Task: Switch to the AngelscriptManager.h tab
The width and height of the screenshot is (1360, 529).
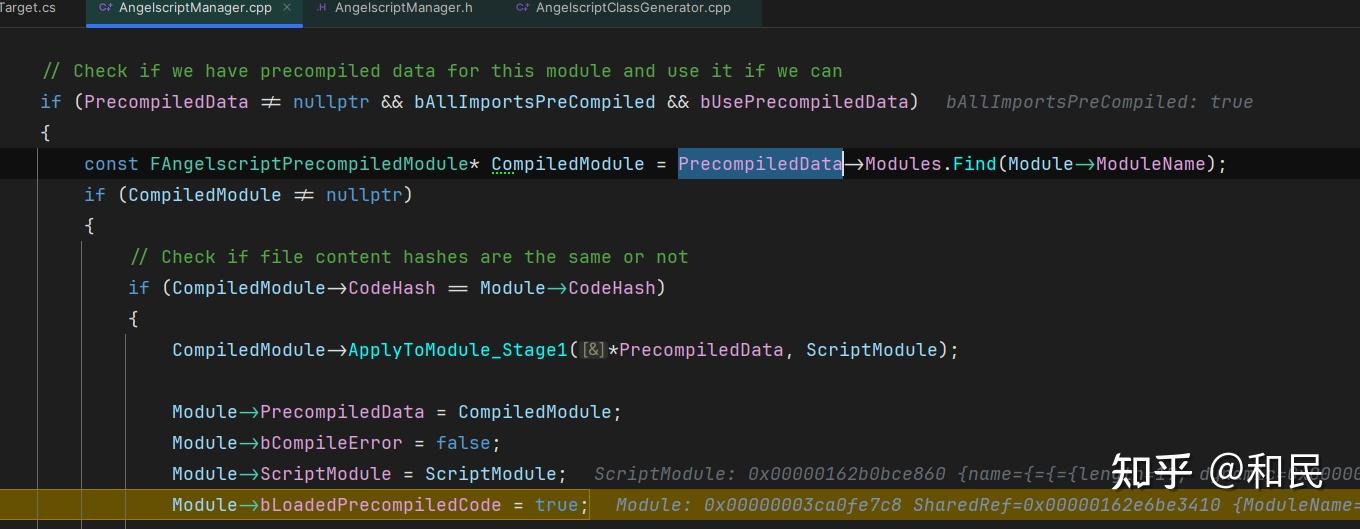Action: 403,8
